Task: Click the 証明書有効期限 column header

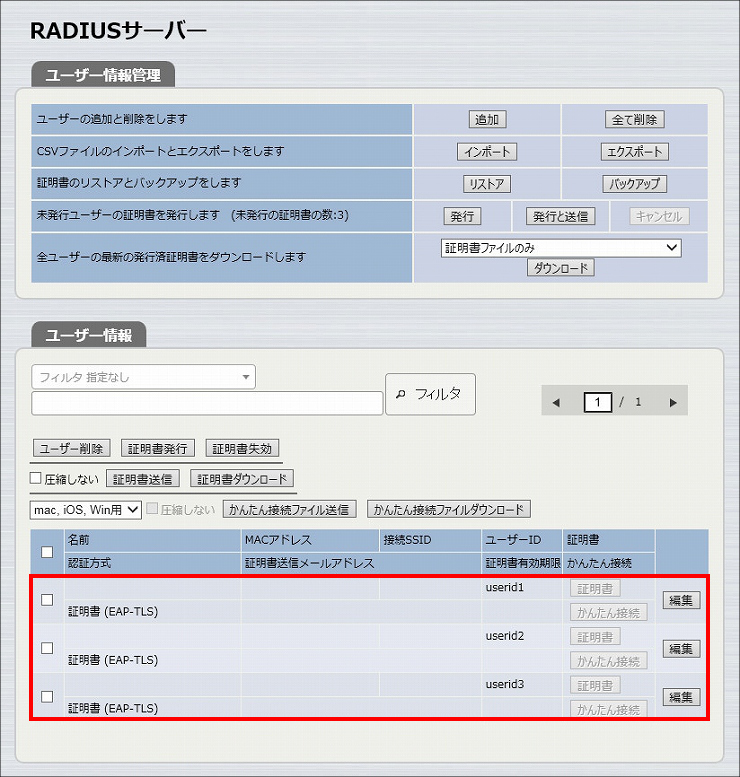Action: pos(523,563)
